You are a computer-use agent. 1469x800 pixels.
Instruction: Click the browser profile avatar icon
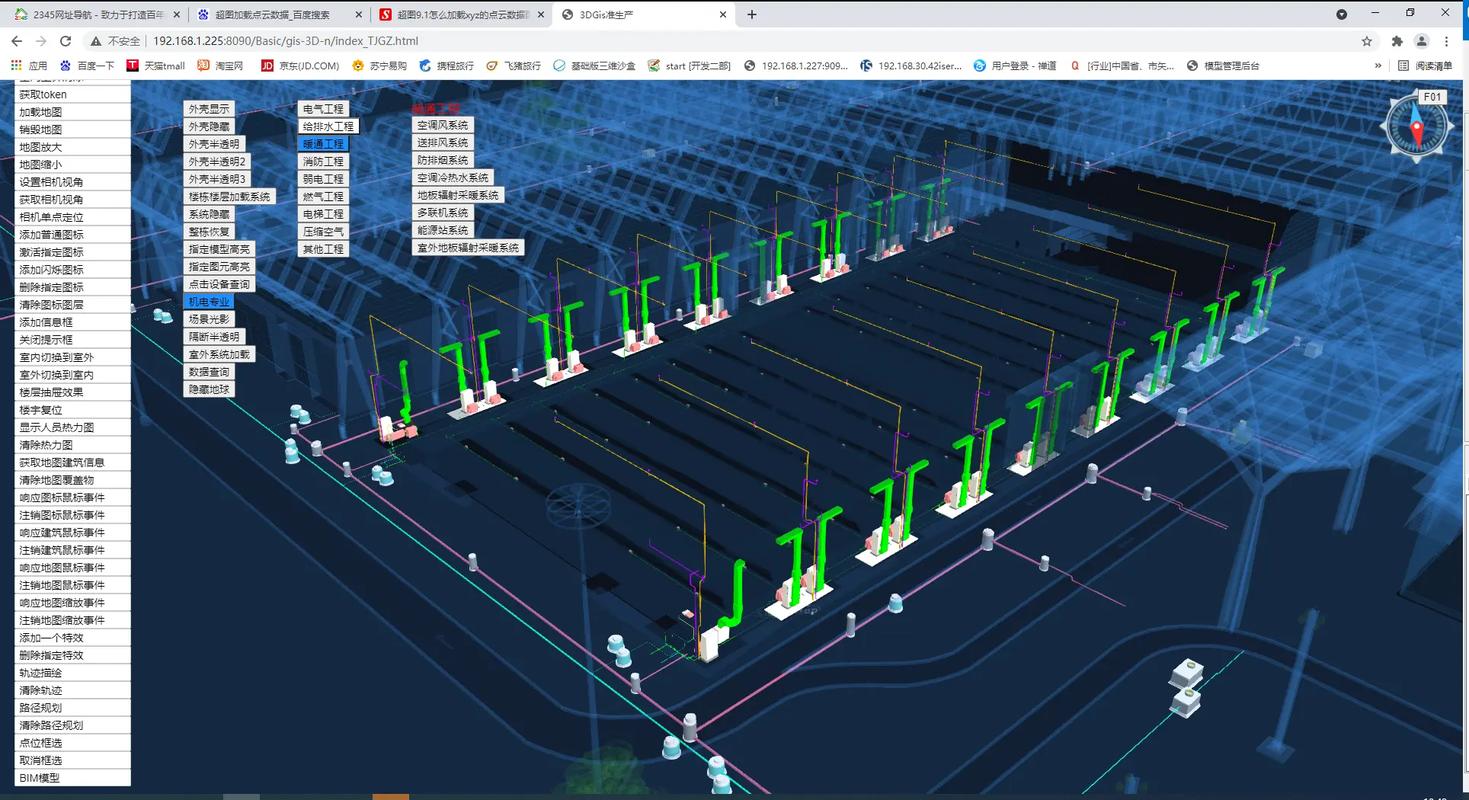(x=1421, y=41)
